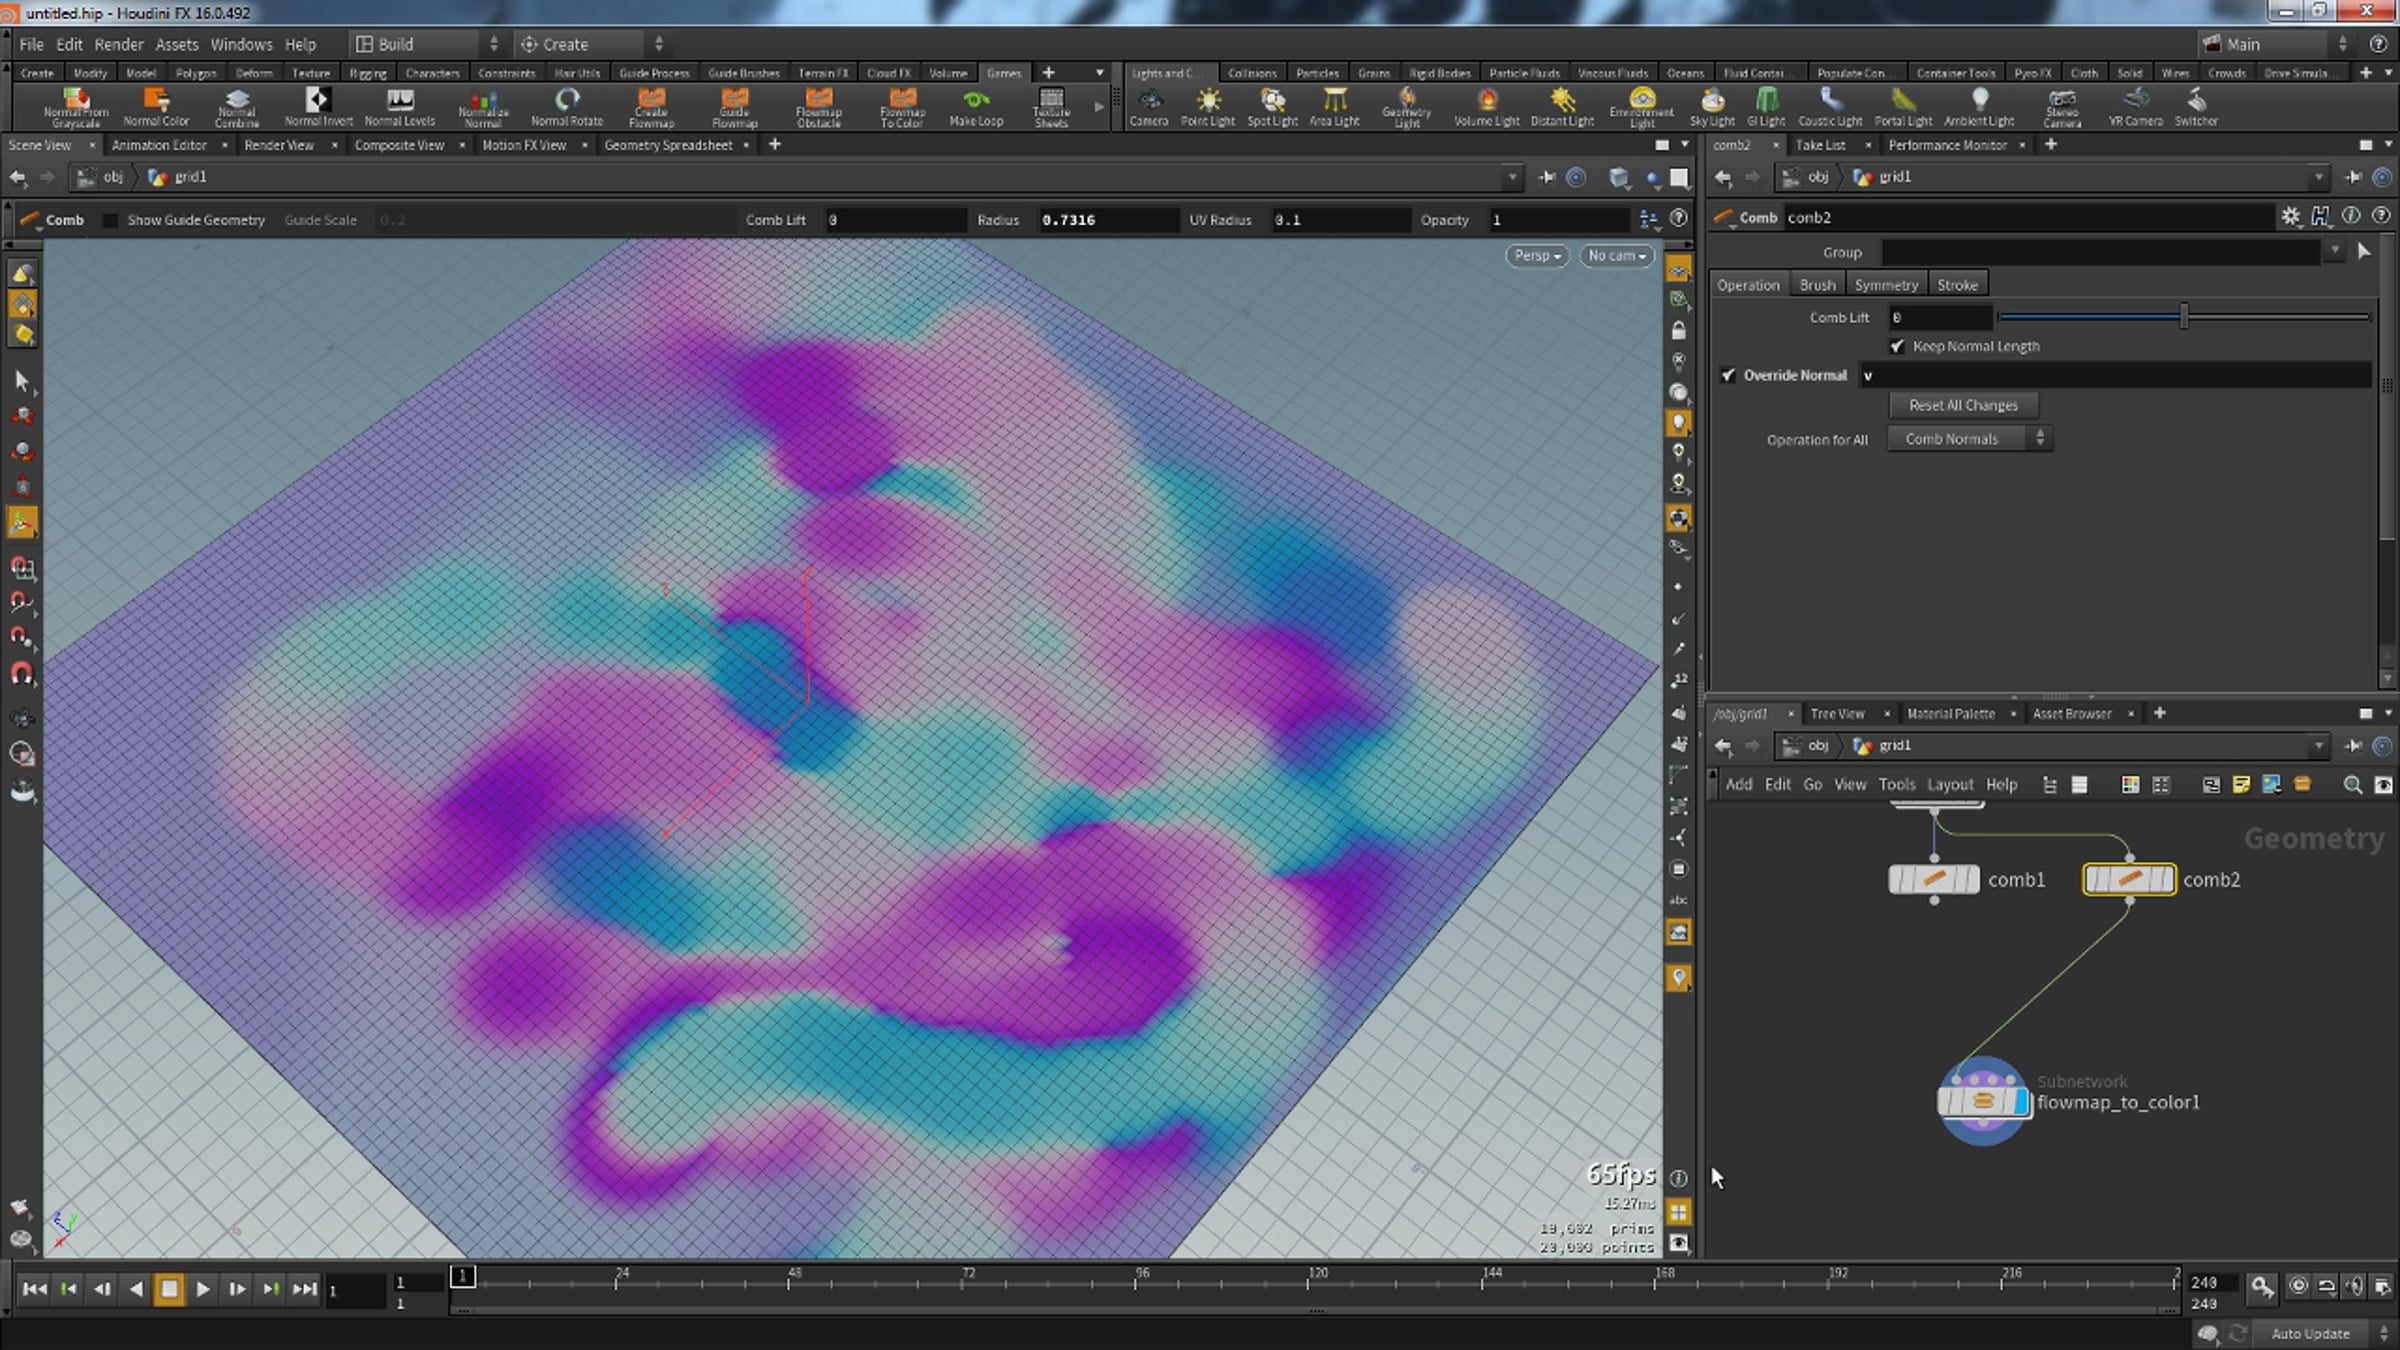Screen dimensions: 2400x1350
Task: Toggle the Override Normal checkbox
Action: 1729,375
